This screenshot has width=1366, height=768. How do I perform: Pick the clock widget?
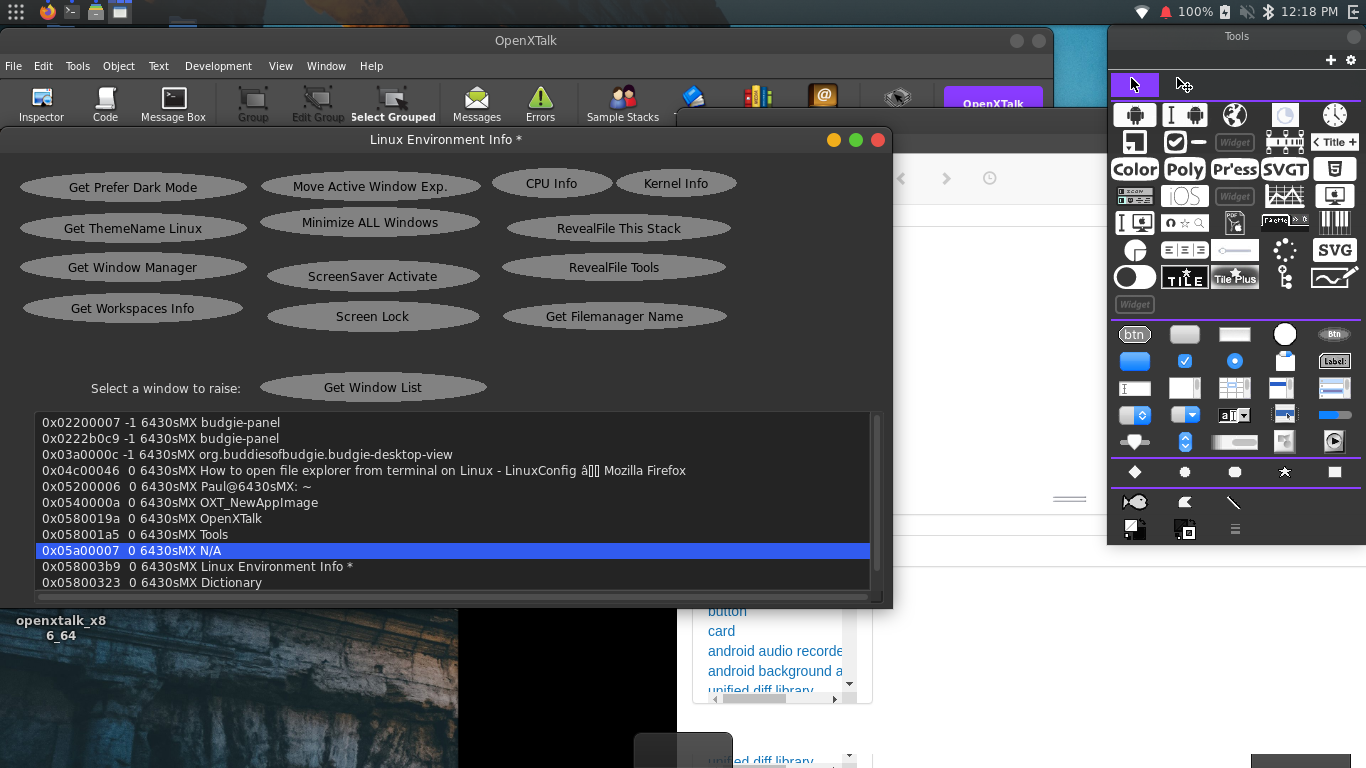[1334, 115]
